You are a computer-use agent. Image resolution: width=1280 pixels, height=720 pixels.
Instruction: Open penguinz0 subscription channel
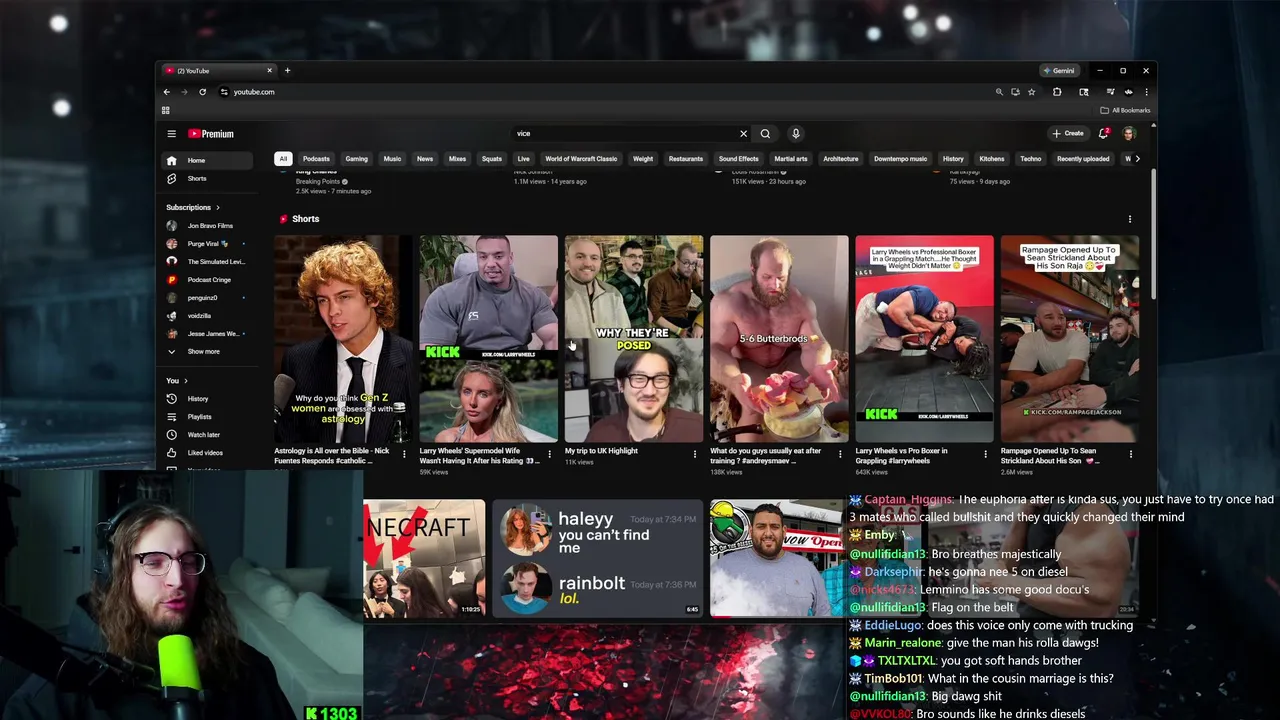coord(208,298)
